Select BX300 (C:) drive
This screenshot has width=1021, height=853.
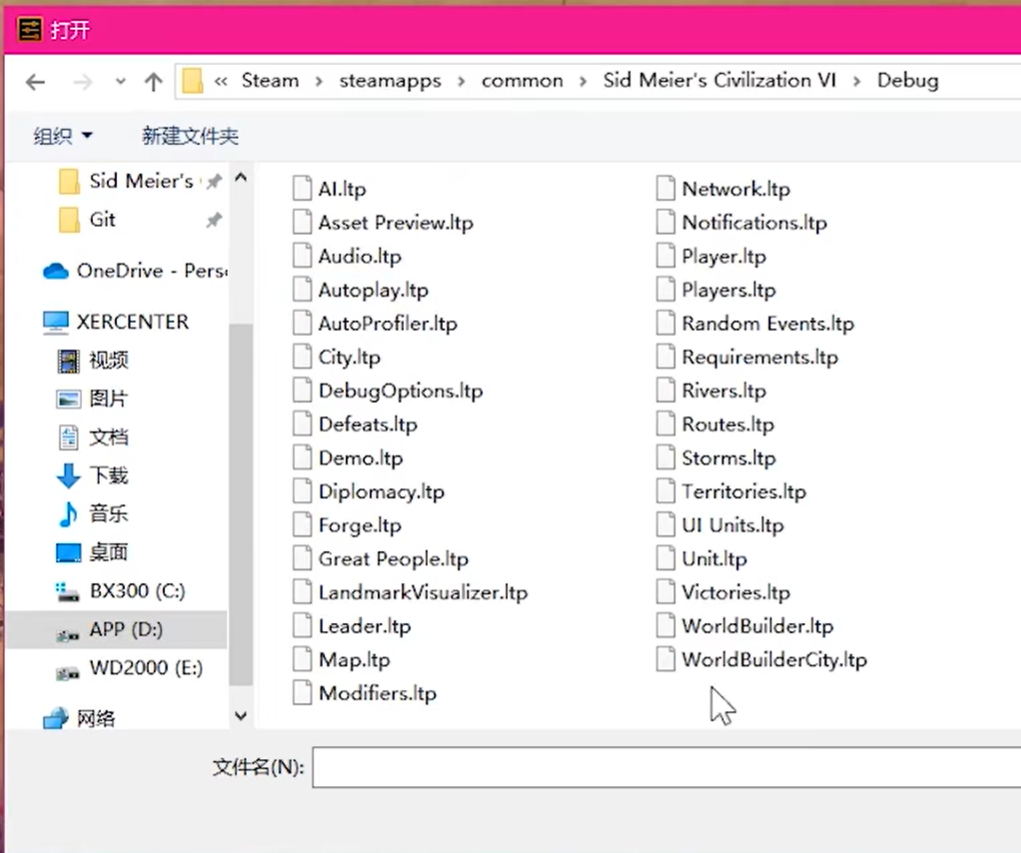(120, 591)
